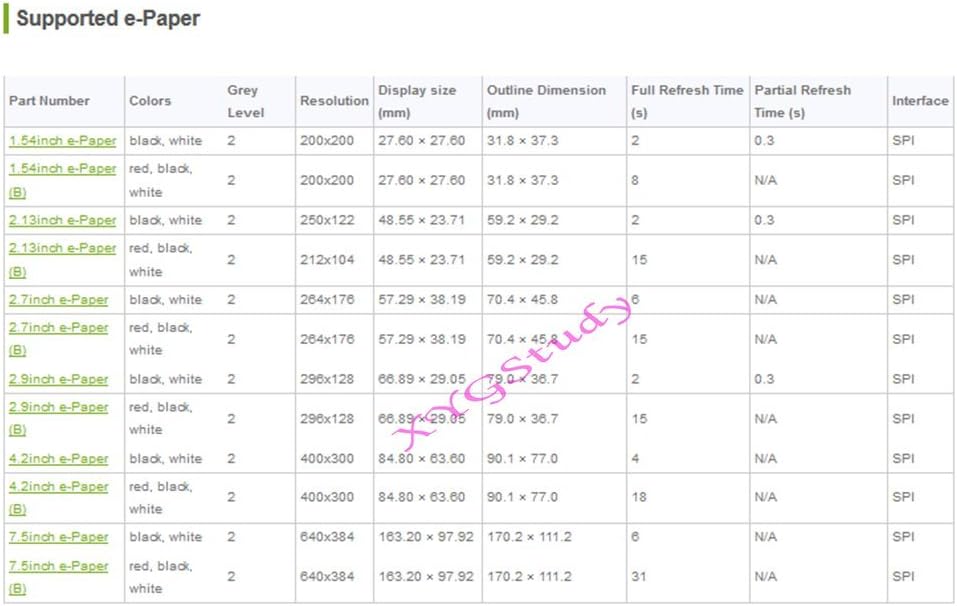Visit the 2.9inch e-Paper (B) link
Screen dimensions: 957x606
(x=58, y=408)
